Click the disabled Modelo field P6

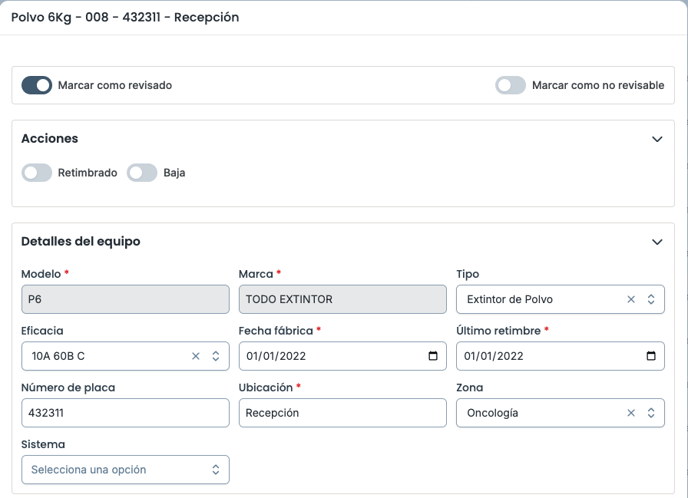tap(125, 299)
